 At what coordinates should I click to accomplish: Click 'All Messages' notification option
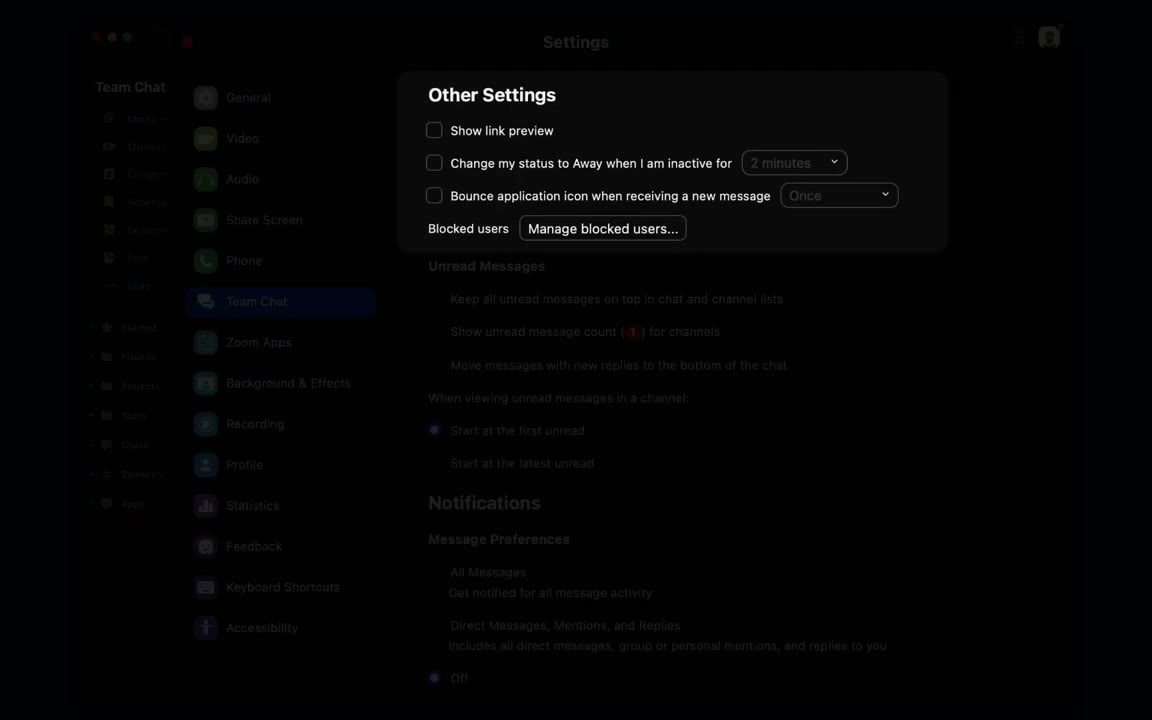(x=488, y=572)
